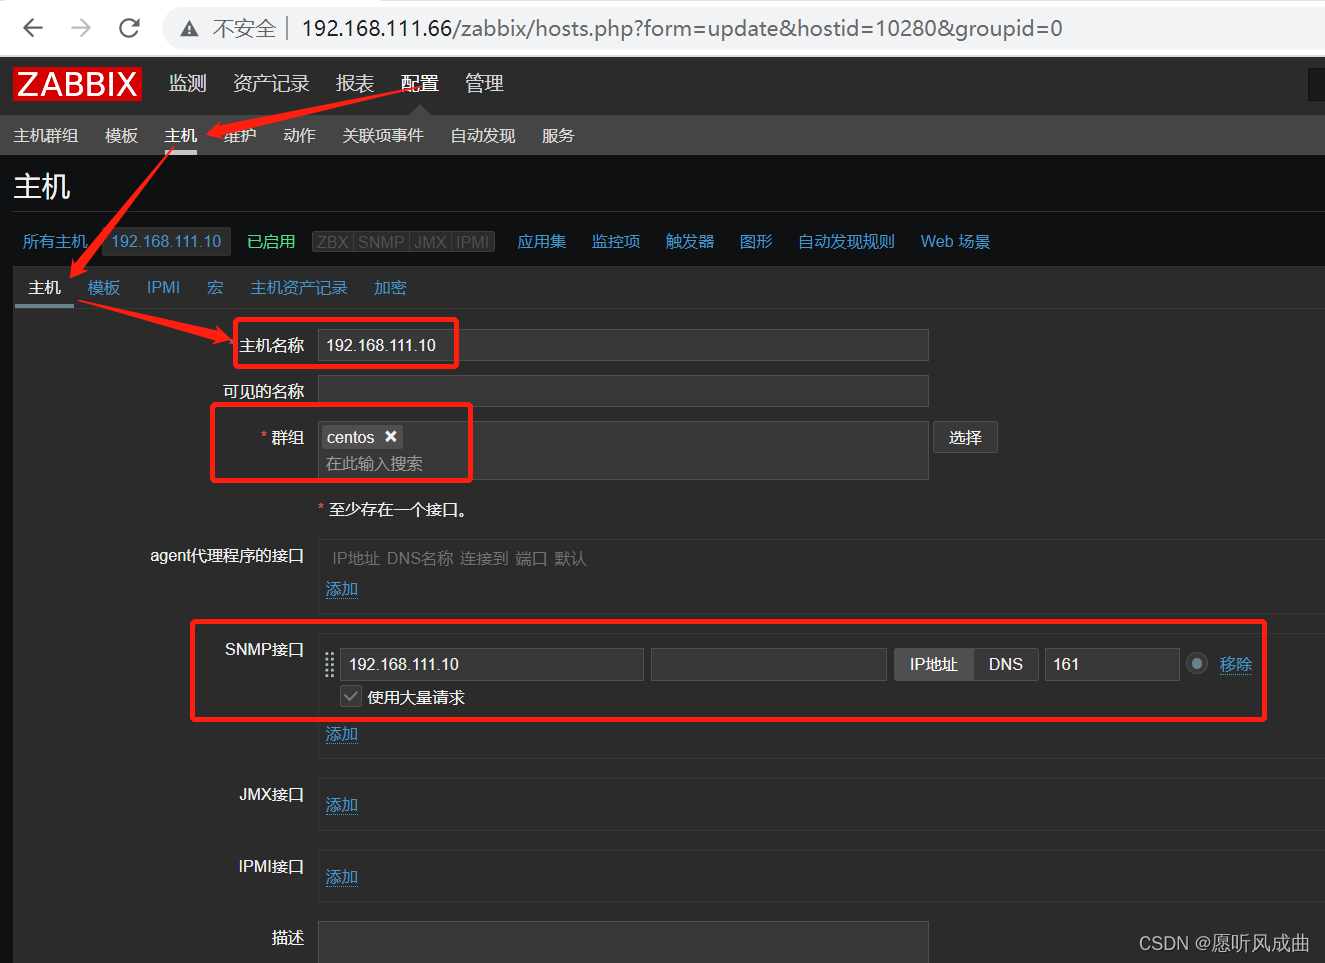Remove the centos group tag
The height and width of the screenshot is (963, 1325).
tap(391, 437)
